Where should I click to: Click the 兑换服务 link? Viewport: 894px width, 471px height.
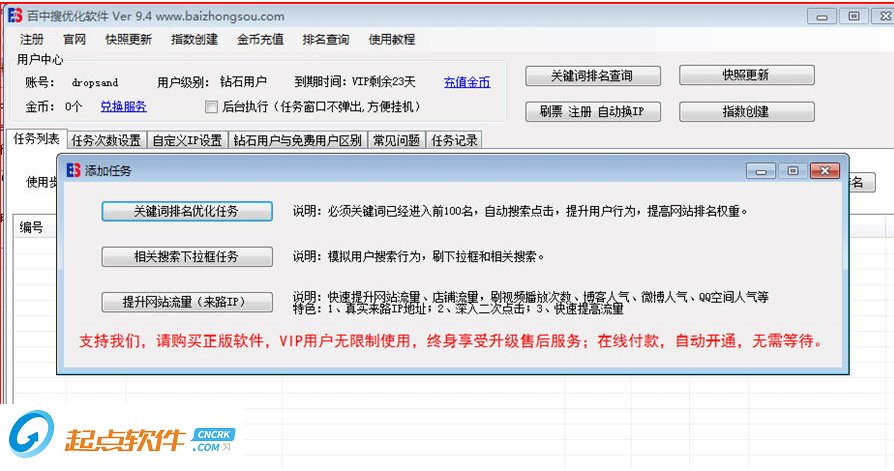tap(123, 107)
